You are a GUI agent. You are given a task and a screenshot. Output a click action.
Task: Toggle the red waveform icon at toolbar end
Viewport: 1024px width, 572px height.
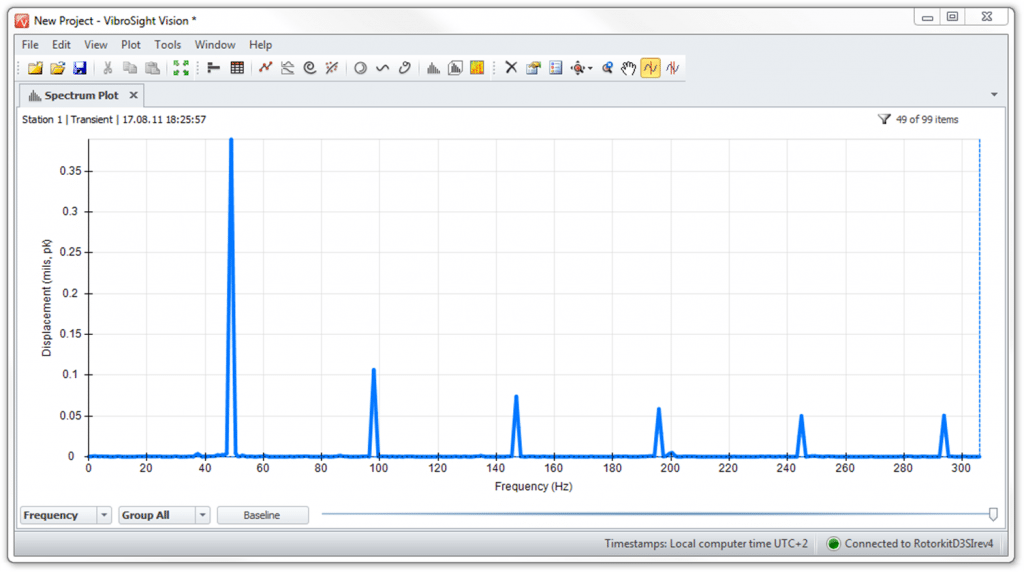click(x=673, y=68)
